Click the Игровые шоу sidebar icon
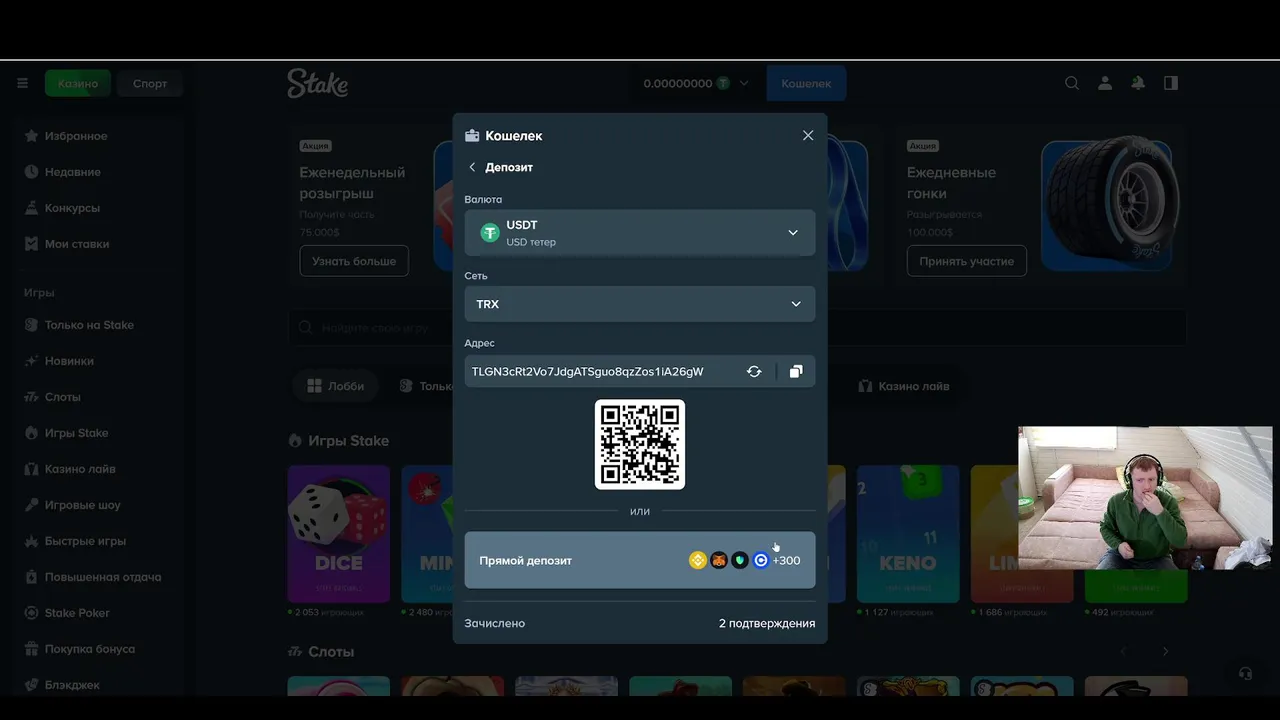1280x720 pixels. [31, 505]
